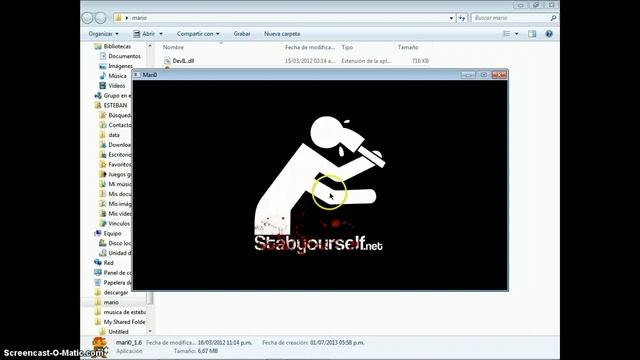The width and height of the screenshot is (640, 360).
Task: Select the ESTEBAN user folder
Action: pos(115,105)
